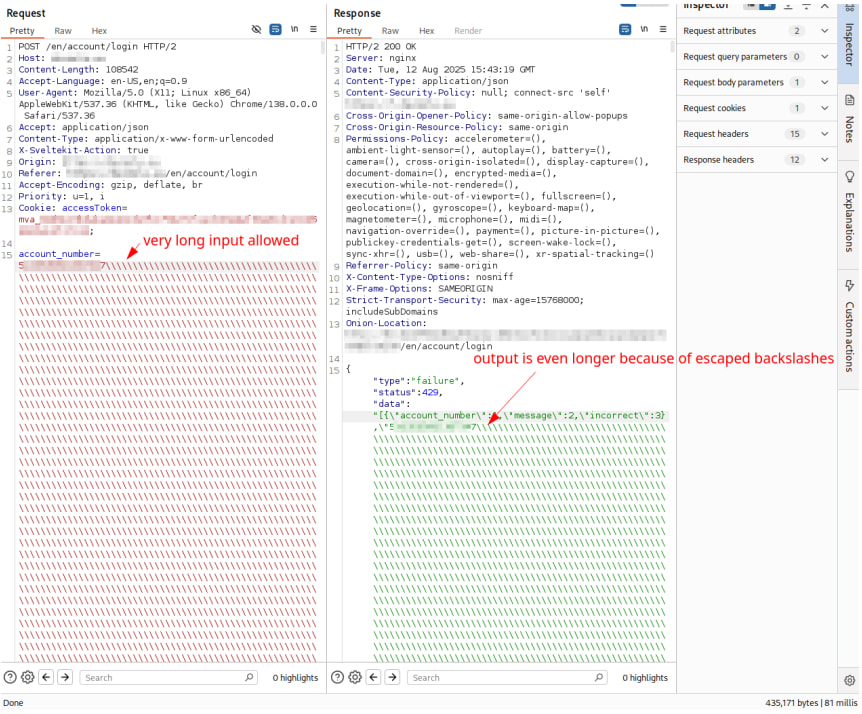
Task: Open the Notes side panel
Action: point(849,118)
